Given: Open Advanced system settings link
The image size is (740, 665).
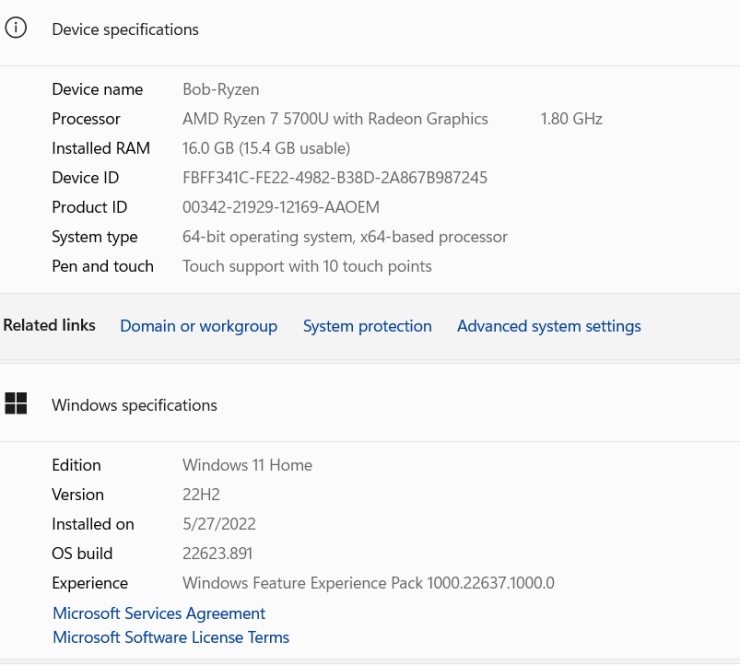Looking at the screenshot, I should point(549,326).
